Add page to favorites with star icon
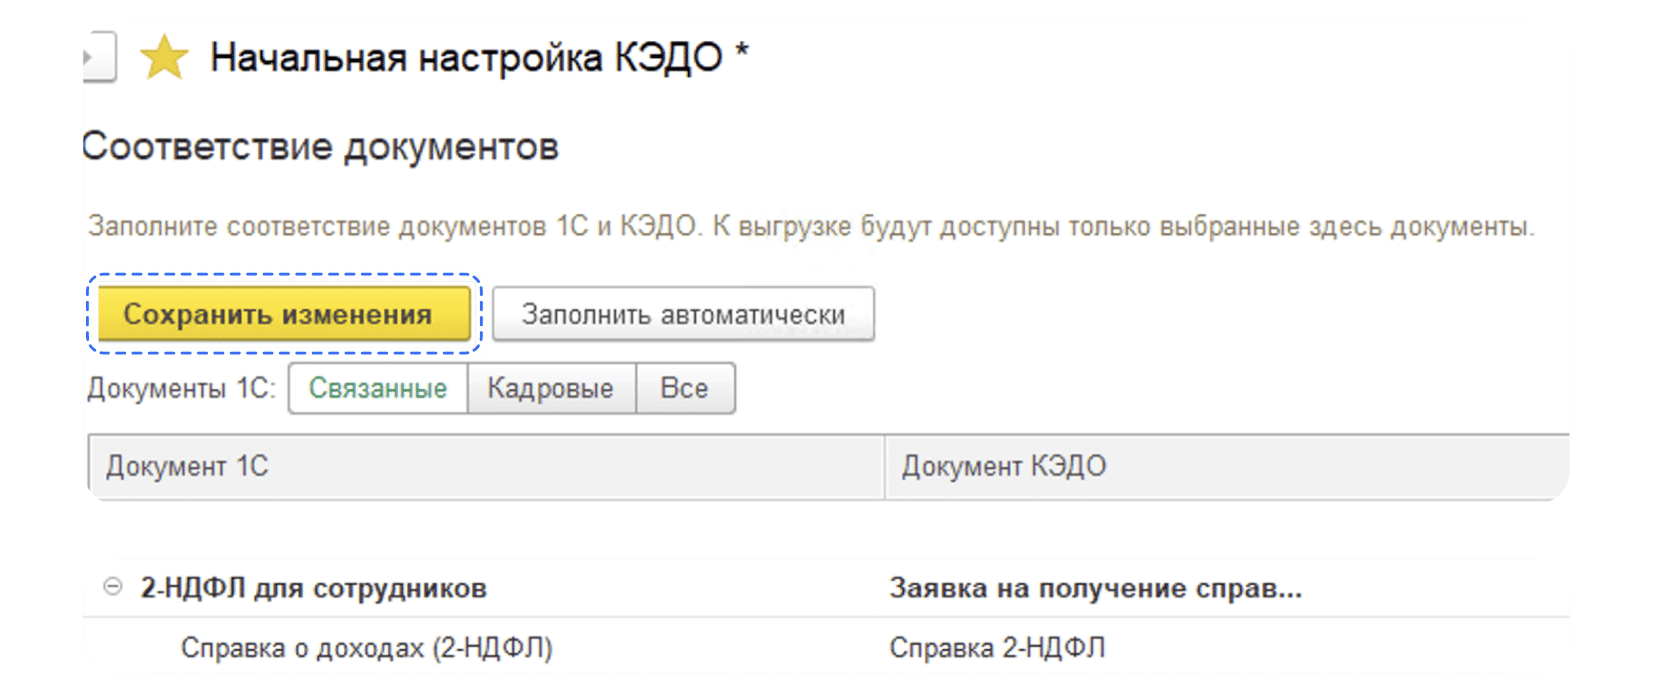This screenshot has width=1653, height=697. click(x=164, y=57)
